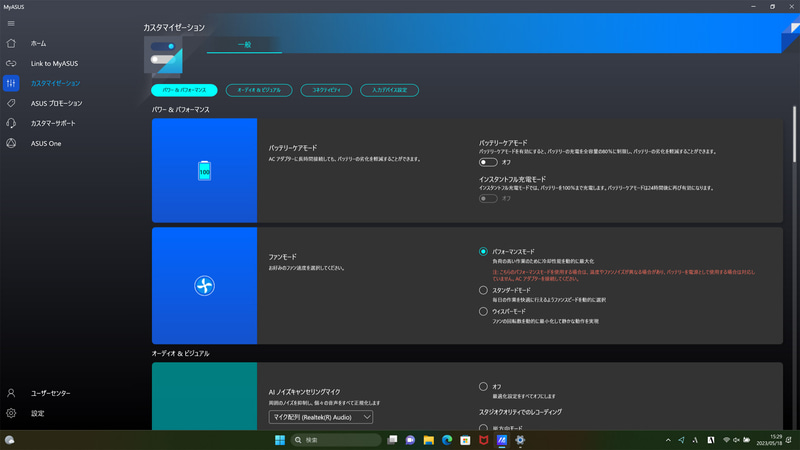Click the battery 100 icon tile
The height and width of the screenshot is (450, 800).
click(x=204, y=170)
